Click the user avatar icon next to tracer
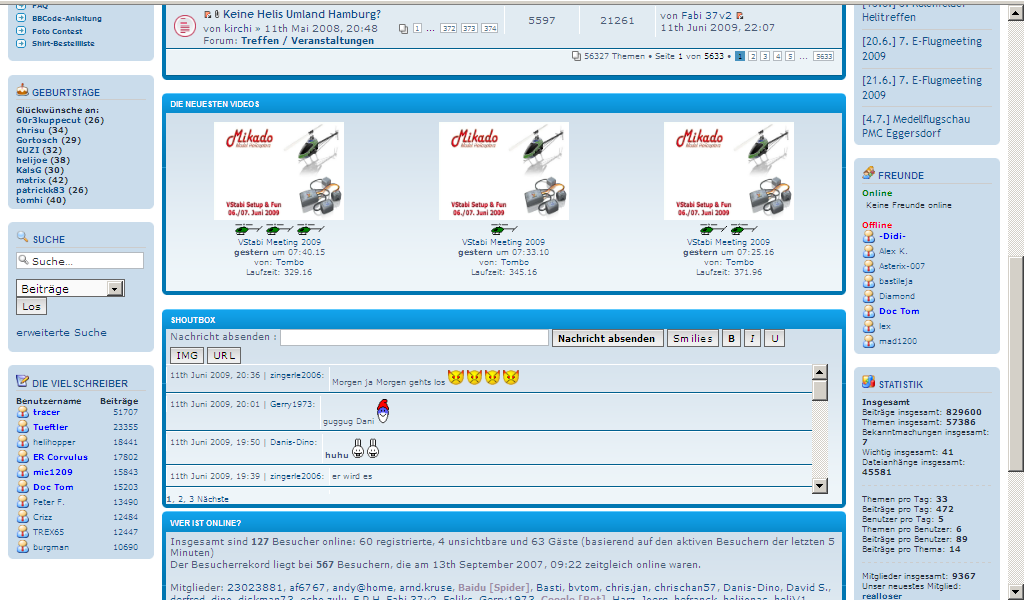This screenshot has width=1024, height=600. [23, 412]
